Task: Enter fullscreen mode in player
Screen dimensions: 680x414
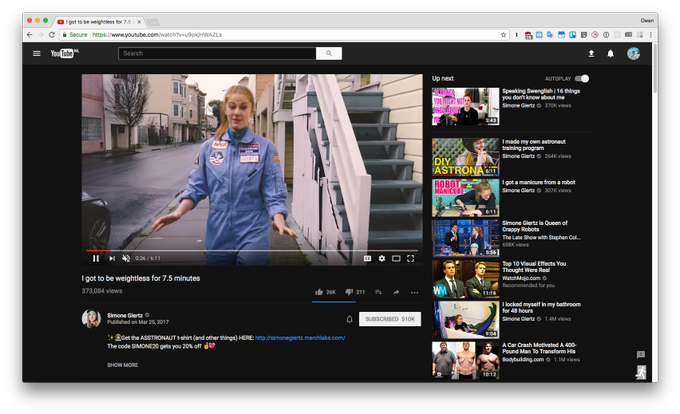Action: point(410,258)
